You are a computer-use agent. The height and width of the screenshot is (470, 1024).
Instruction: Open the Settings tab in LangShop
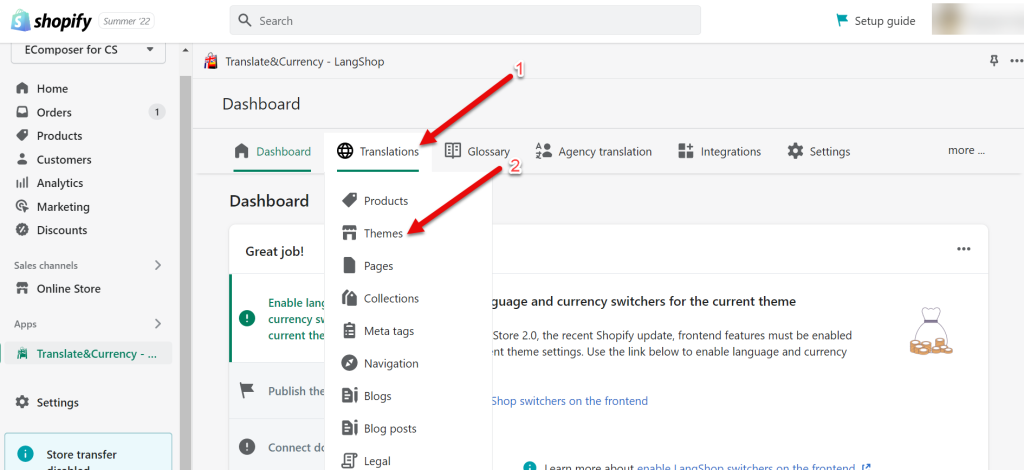coord(818,151)
